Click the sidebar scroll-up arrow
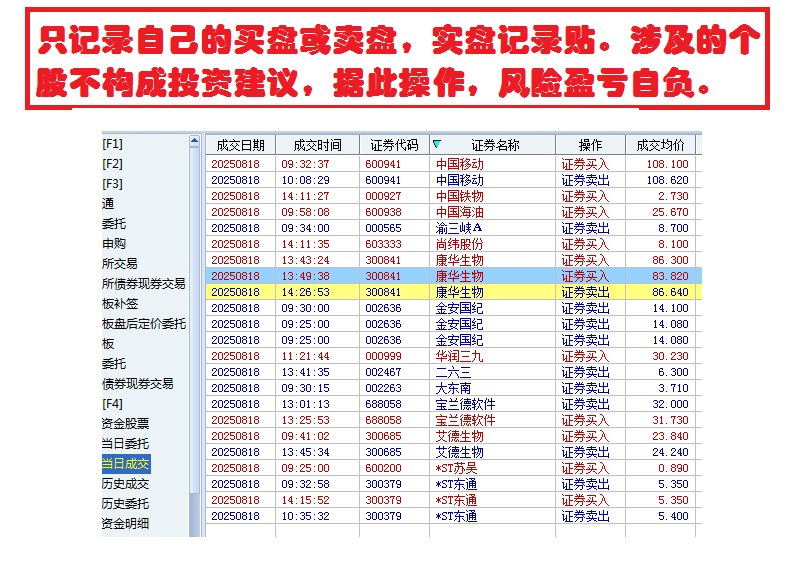The image size is (797, 574). click(x=194, y=141)
